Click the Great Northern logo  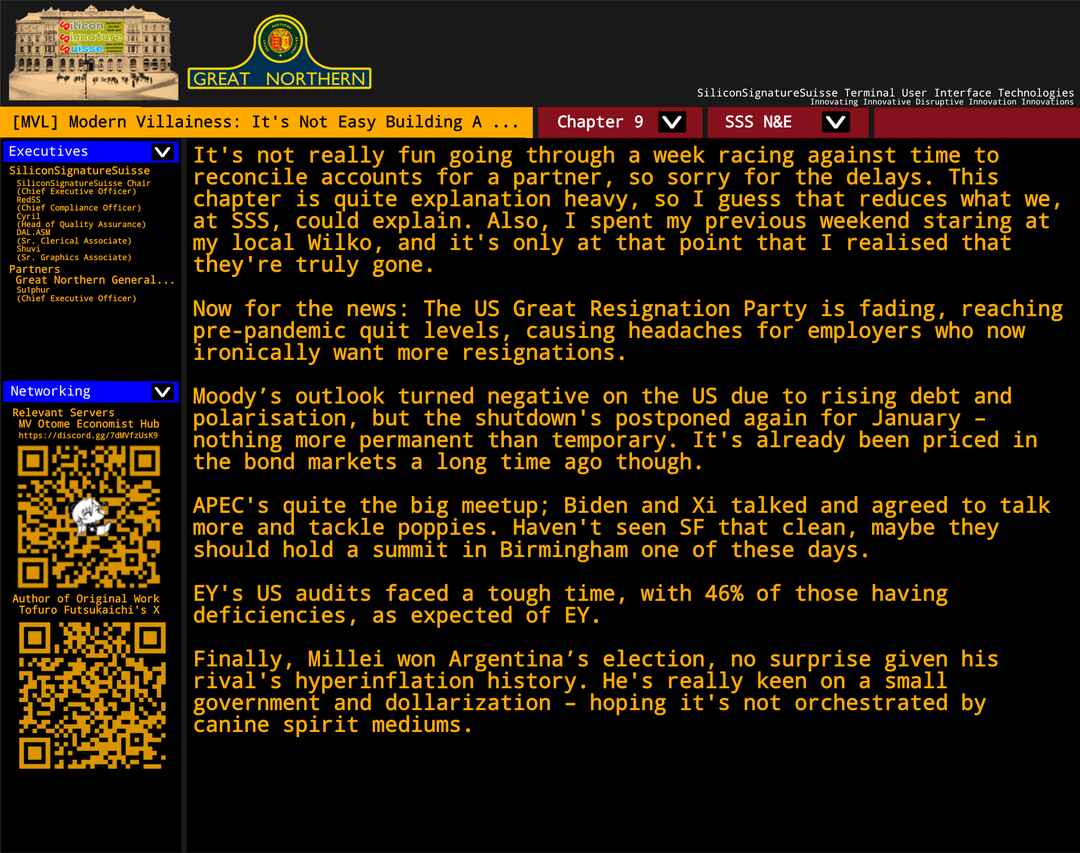[280, 53]
